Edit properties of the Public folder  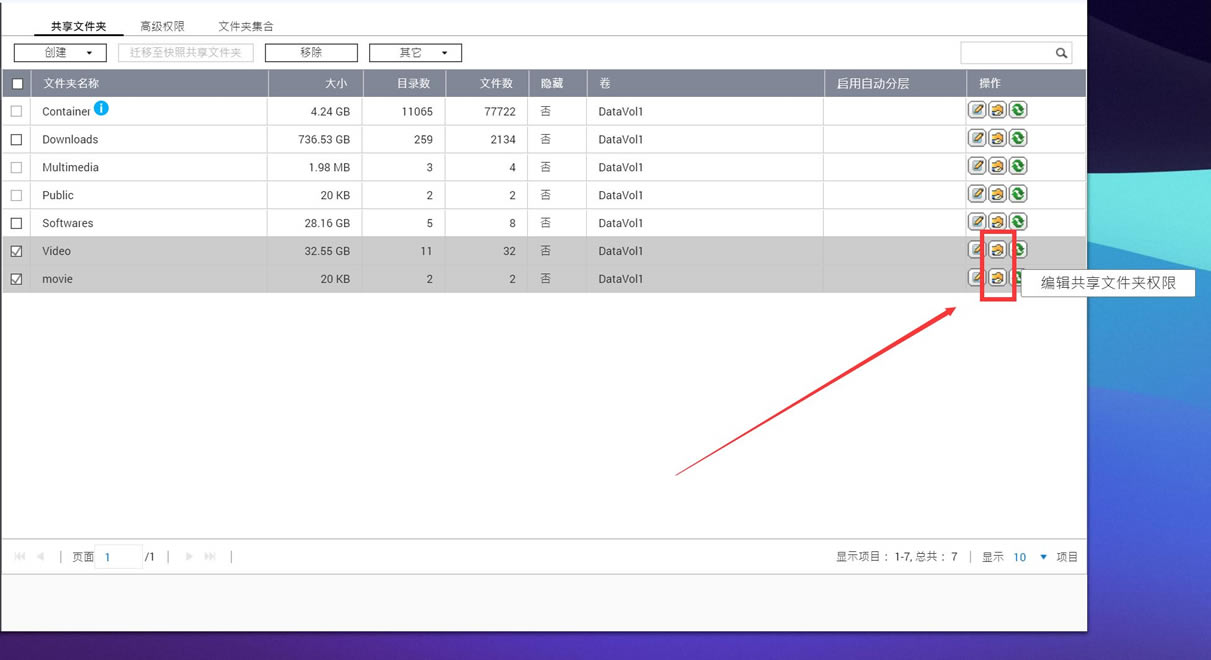(x=977, y=194)
